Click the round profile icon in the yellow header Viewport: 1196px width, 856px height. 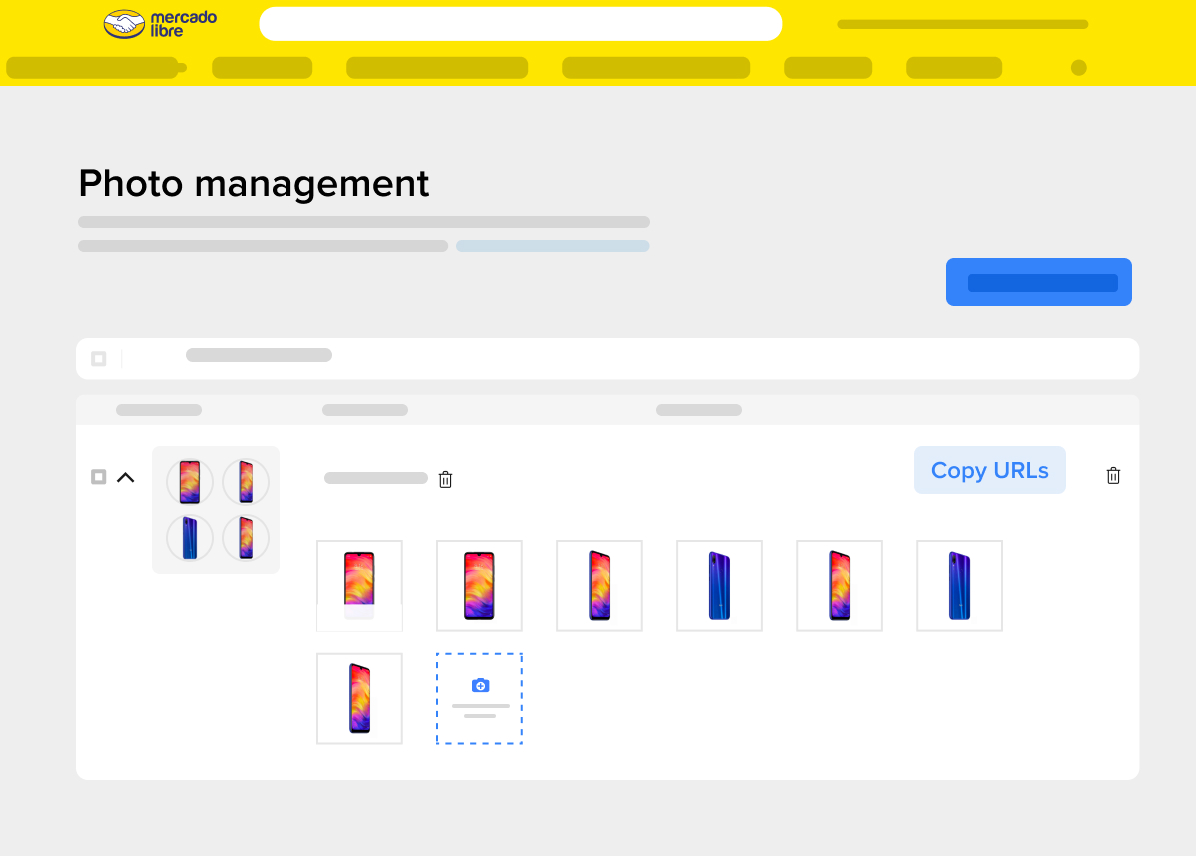click(x=1078, y=68)
